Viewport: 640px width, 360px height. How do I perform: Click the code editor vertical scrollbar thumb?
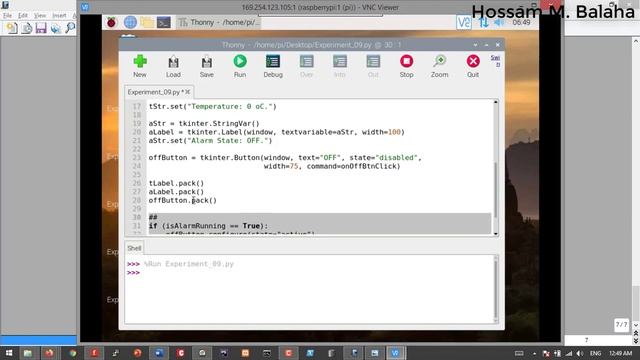(x=496, y=190)
